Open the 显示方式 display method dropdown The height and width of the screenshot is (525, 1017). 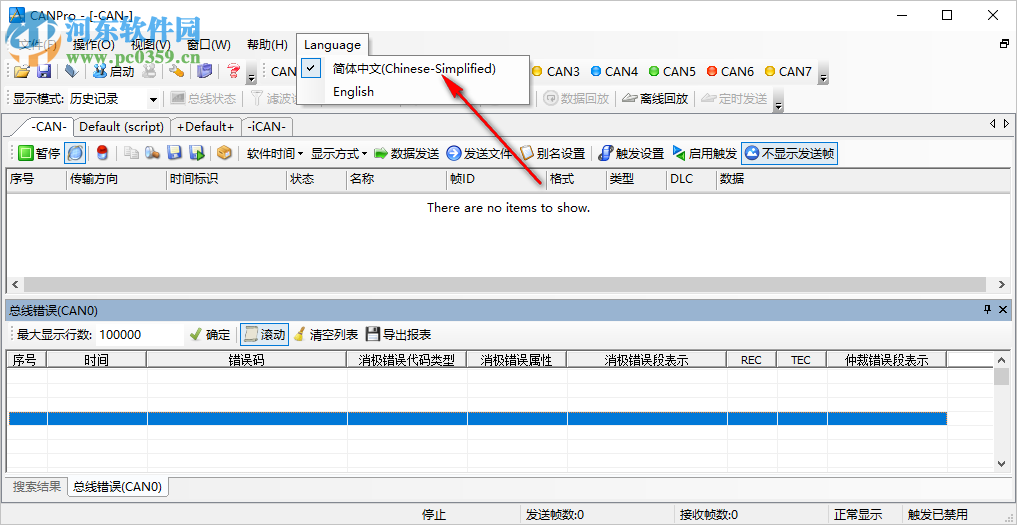click(x=339, y=153)
